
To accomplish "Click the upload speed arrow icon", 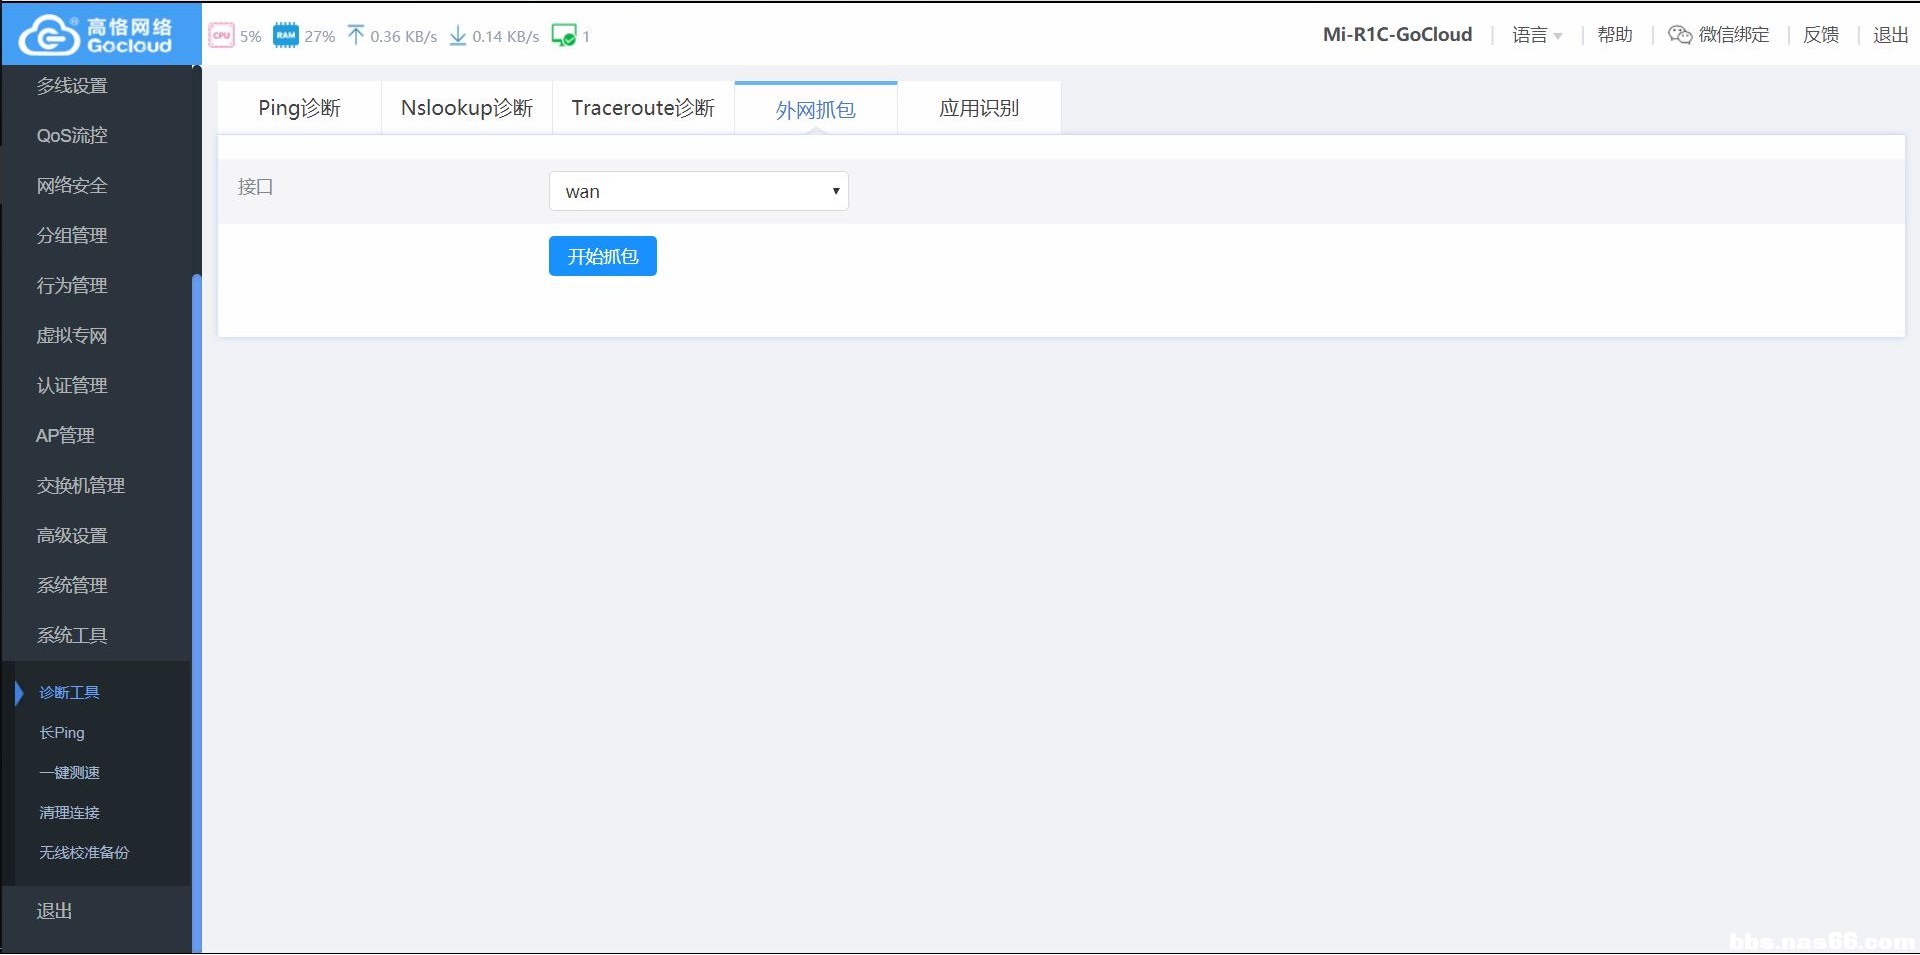I will pyautogui.click(x=356, y=36).
